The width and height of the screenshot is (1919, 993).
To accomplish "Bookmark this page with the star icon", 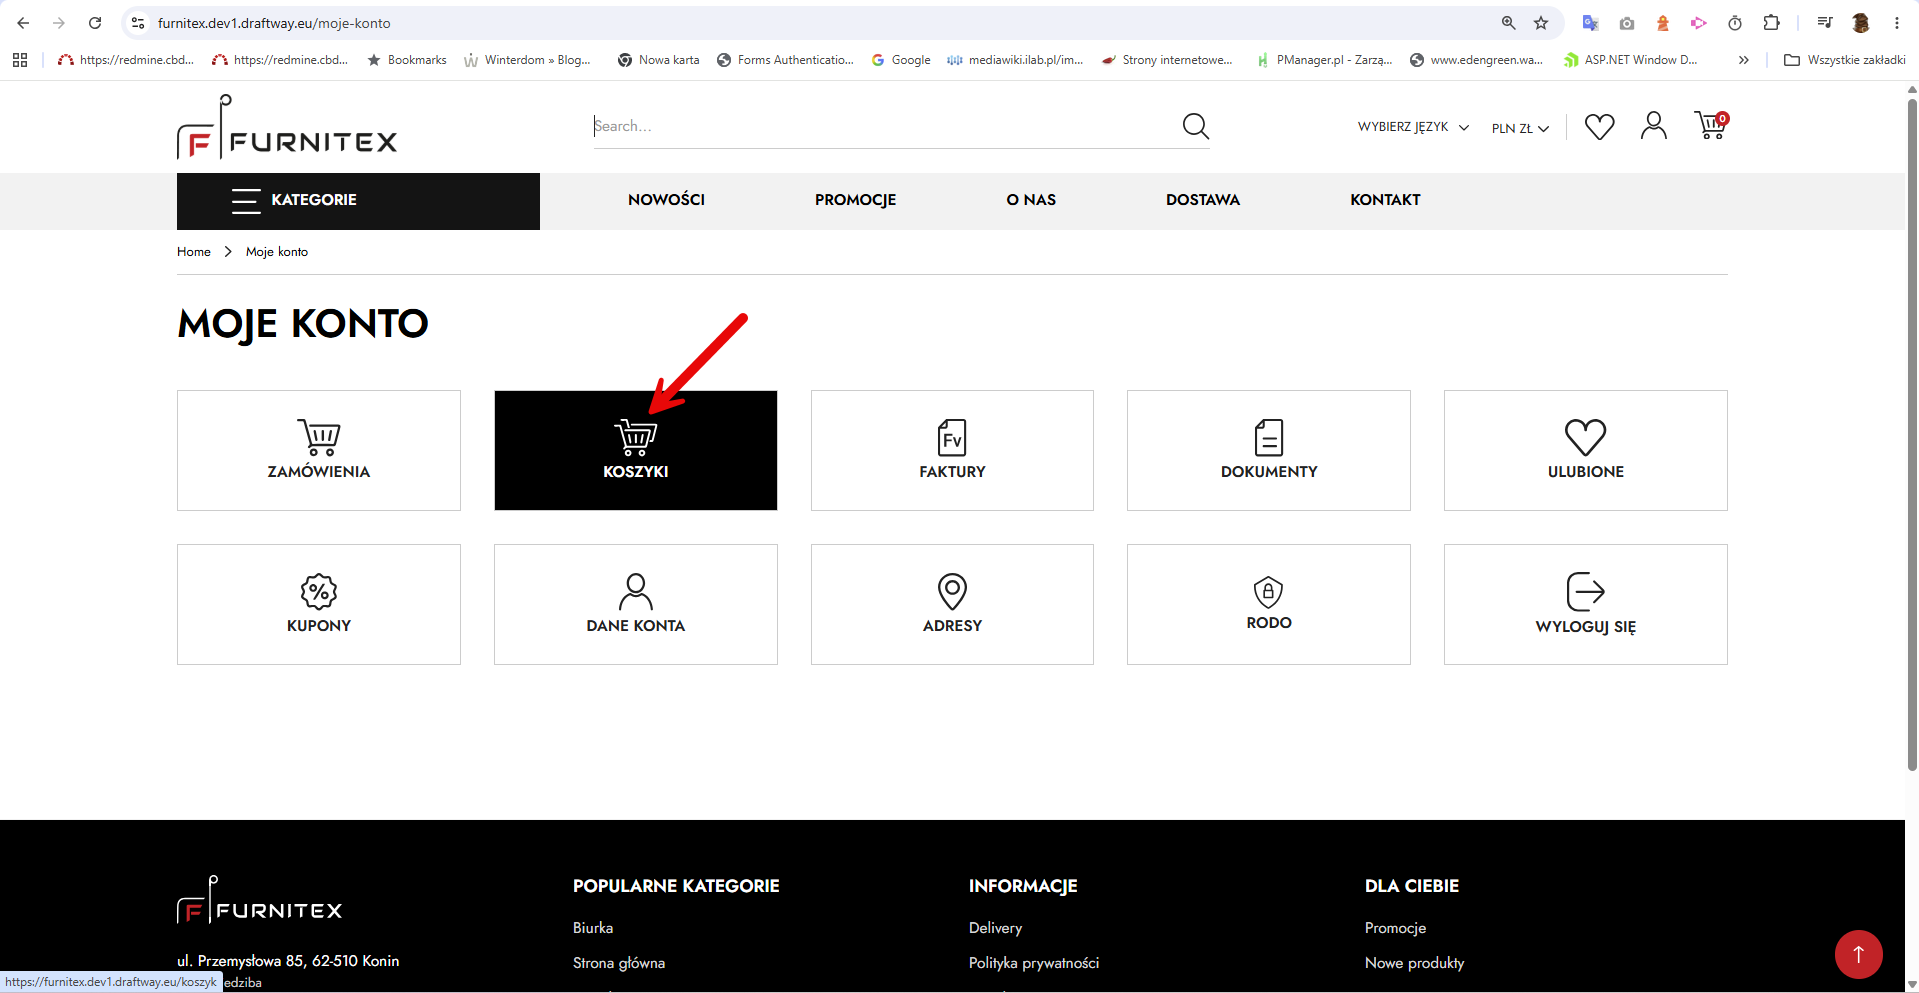I will pos(1541,23).
